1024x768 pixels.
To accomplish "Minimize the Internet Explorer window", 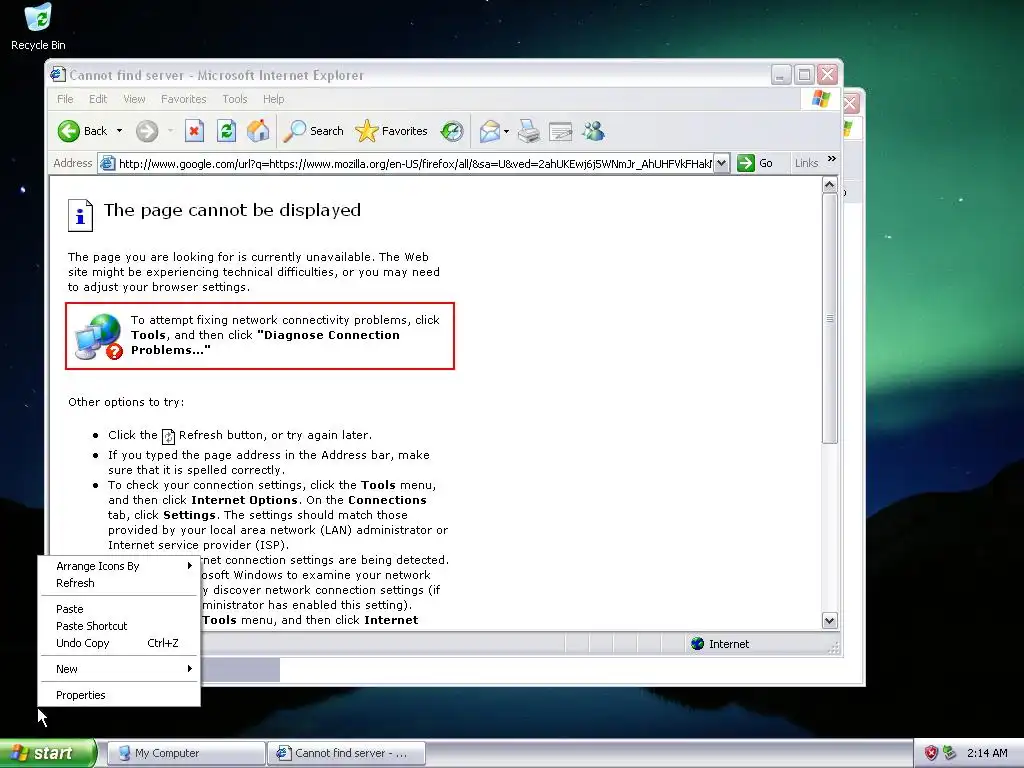I will coord(781,74).
